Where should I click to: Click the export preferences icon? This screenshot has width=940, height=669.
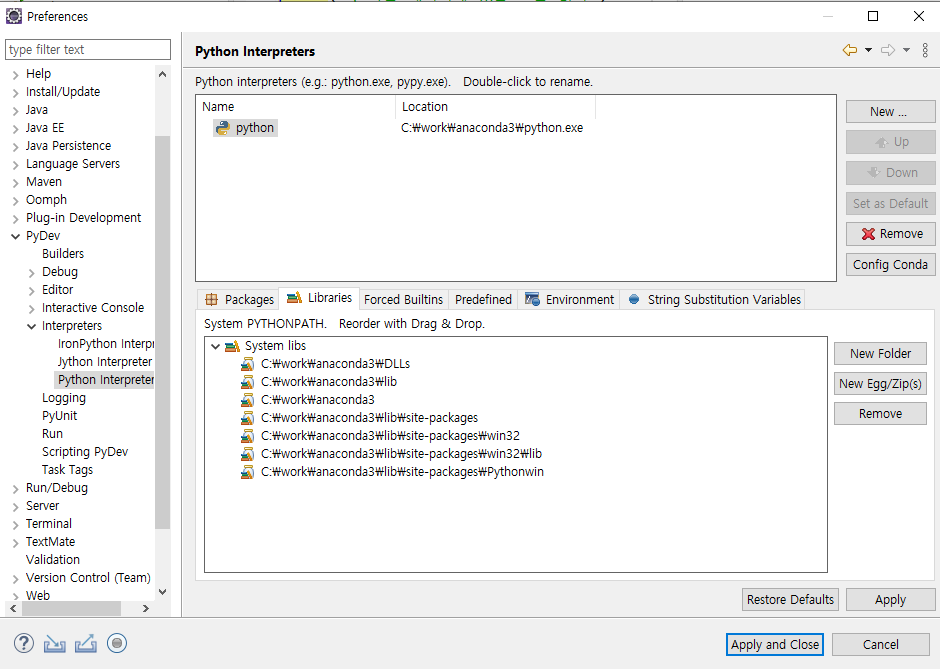(86, 644)
